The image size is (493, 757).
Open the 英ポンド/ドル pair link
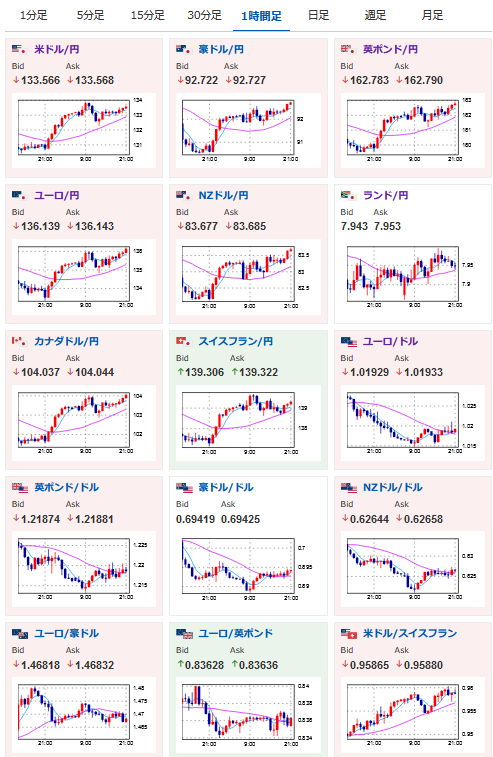point(67,488)
